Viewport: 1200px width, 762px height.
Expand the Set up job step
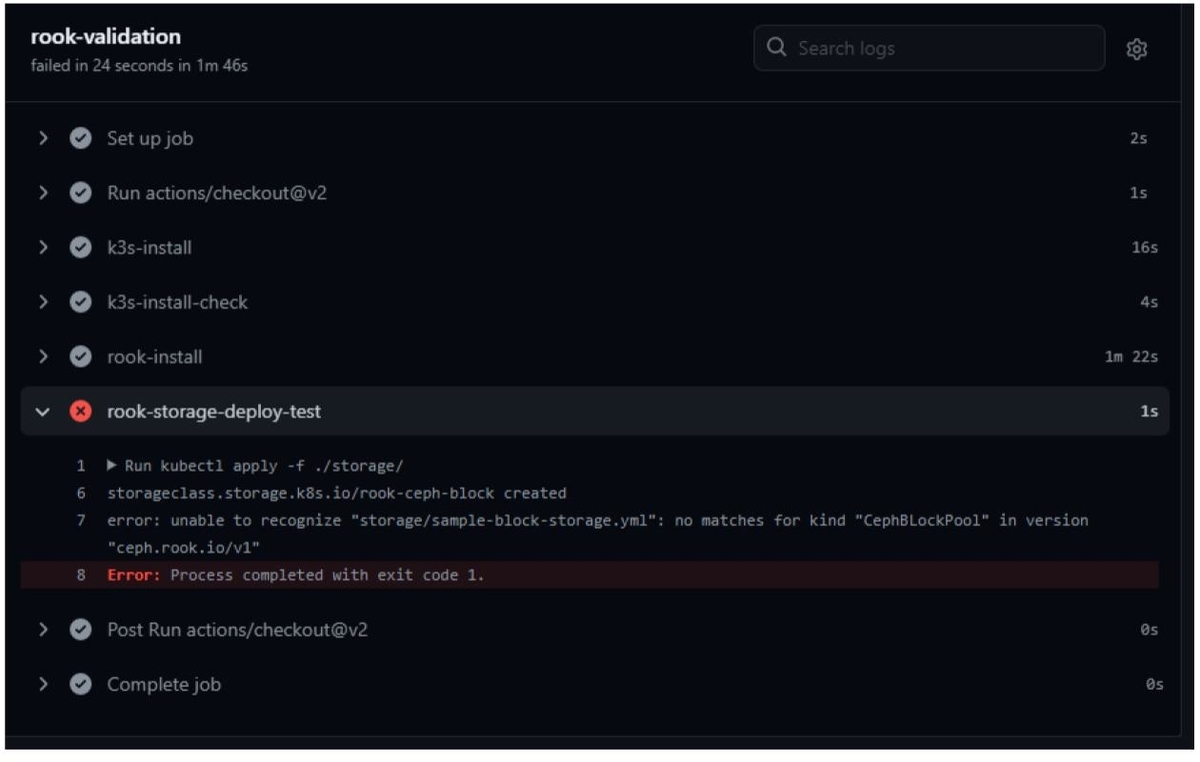pos(43,139)
